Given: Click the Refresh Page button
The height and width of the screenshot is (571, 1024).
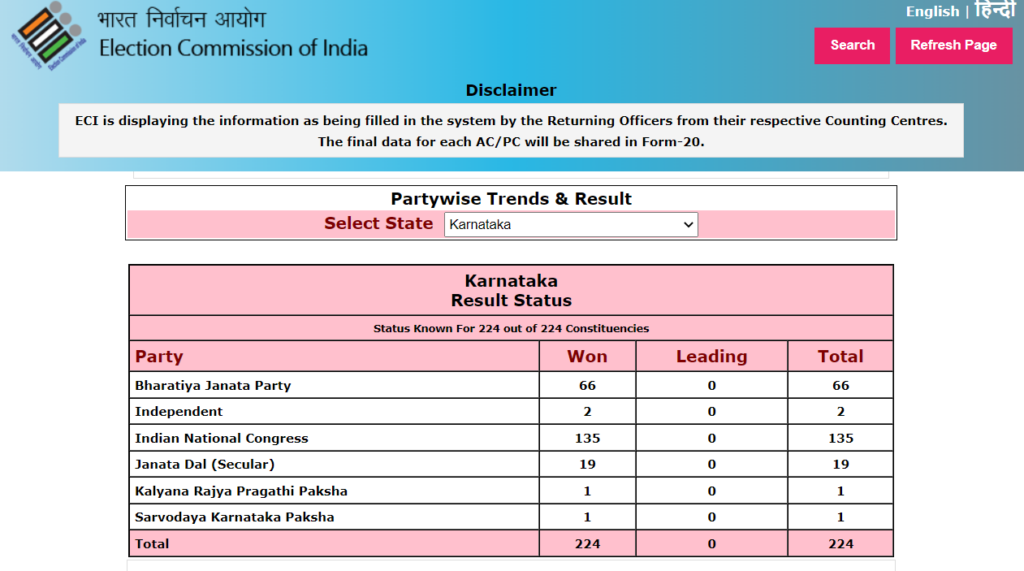Looking at the screenshot, I should coord(953,45).
